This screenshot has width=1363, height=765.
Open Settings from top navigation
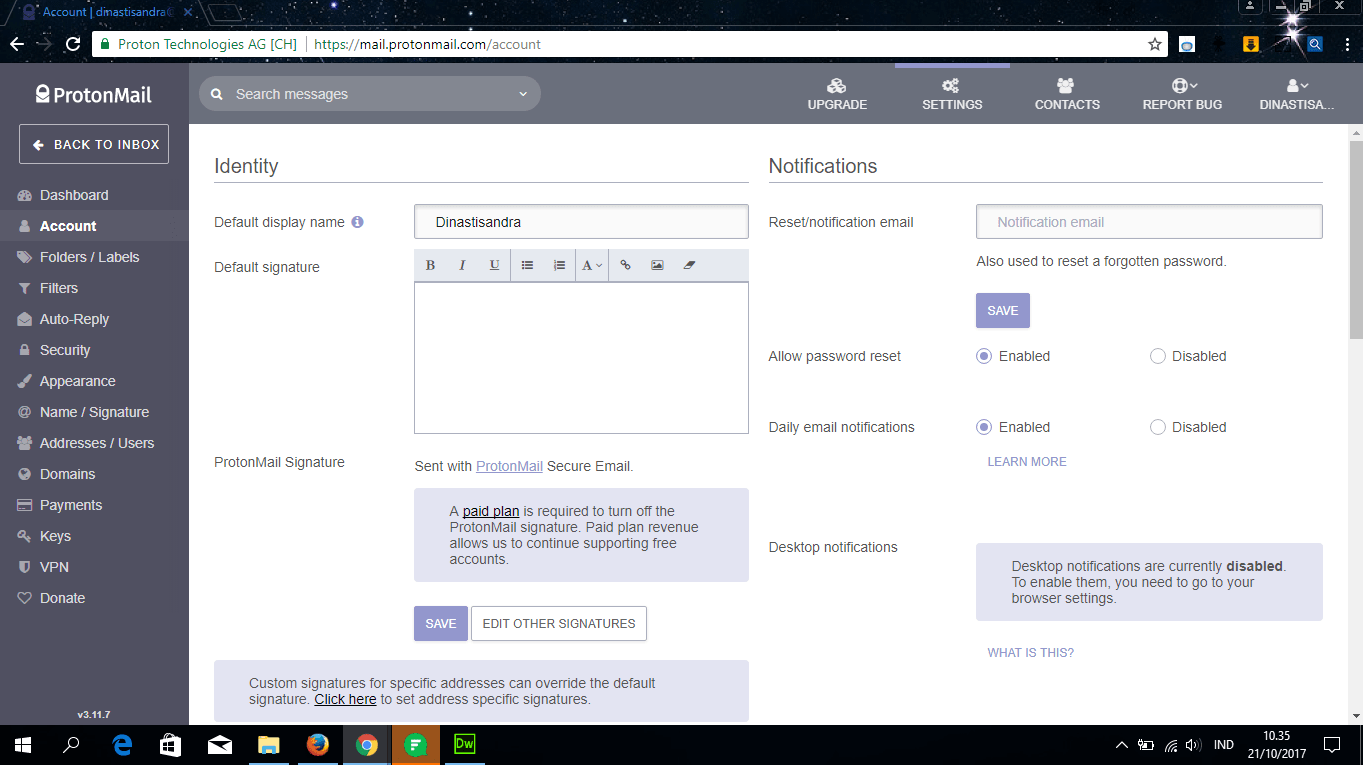pyautogui.click(x=952, y=94)
